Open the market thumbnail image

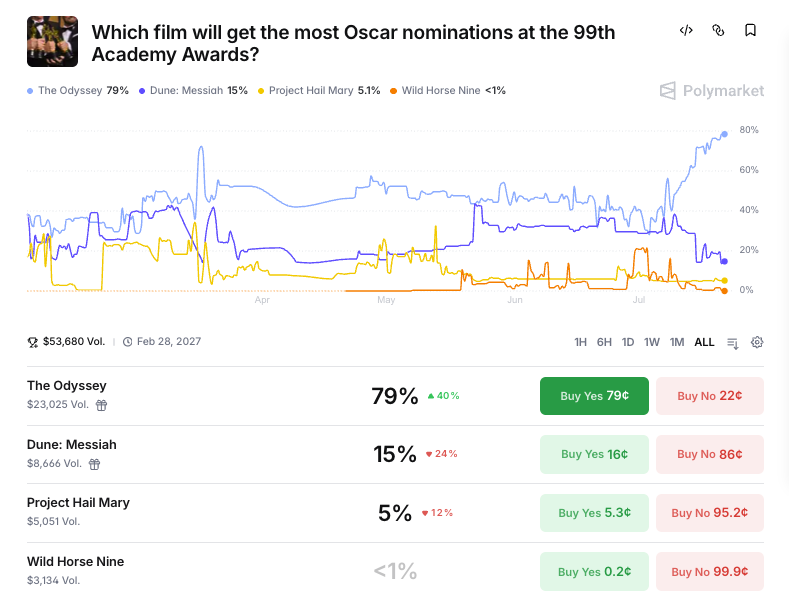pyautogui.click(x=52, y=41)
